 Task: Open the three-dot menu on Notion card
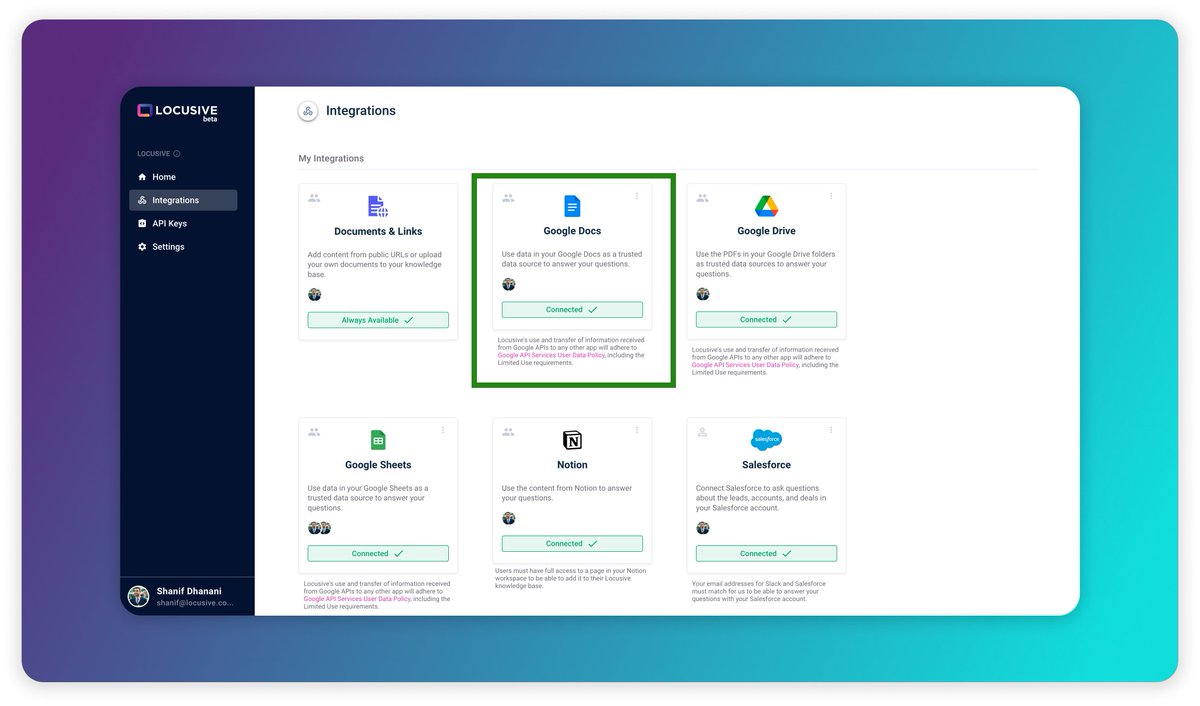click(637, 430)
